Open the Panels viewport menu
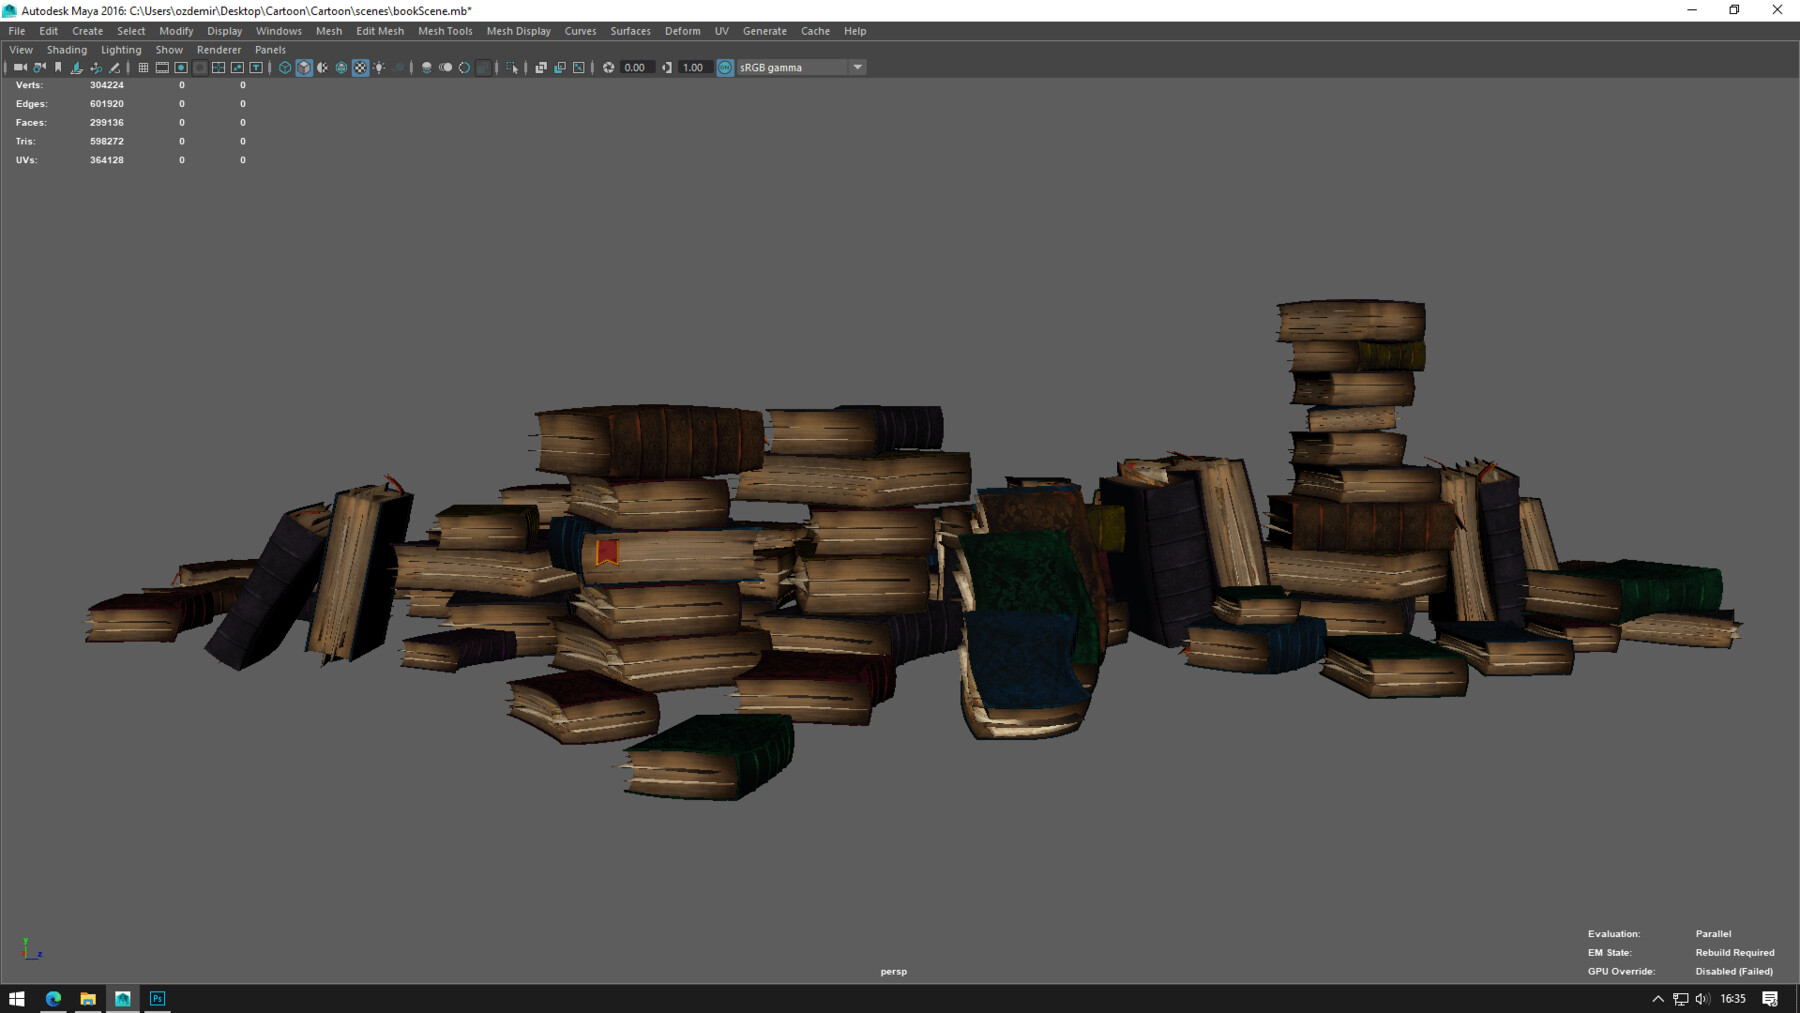The width and height of the screenshot is (1800, 1013). pyautogui.click(x=270, y=50)
